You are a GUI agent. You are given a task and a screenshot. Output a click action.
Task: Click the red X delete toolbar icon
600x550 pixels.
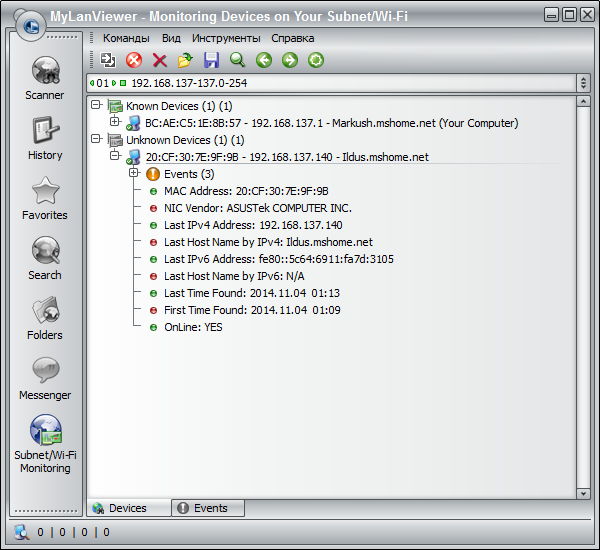click(x=159, y=61)
